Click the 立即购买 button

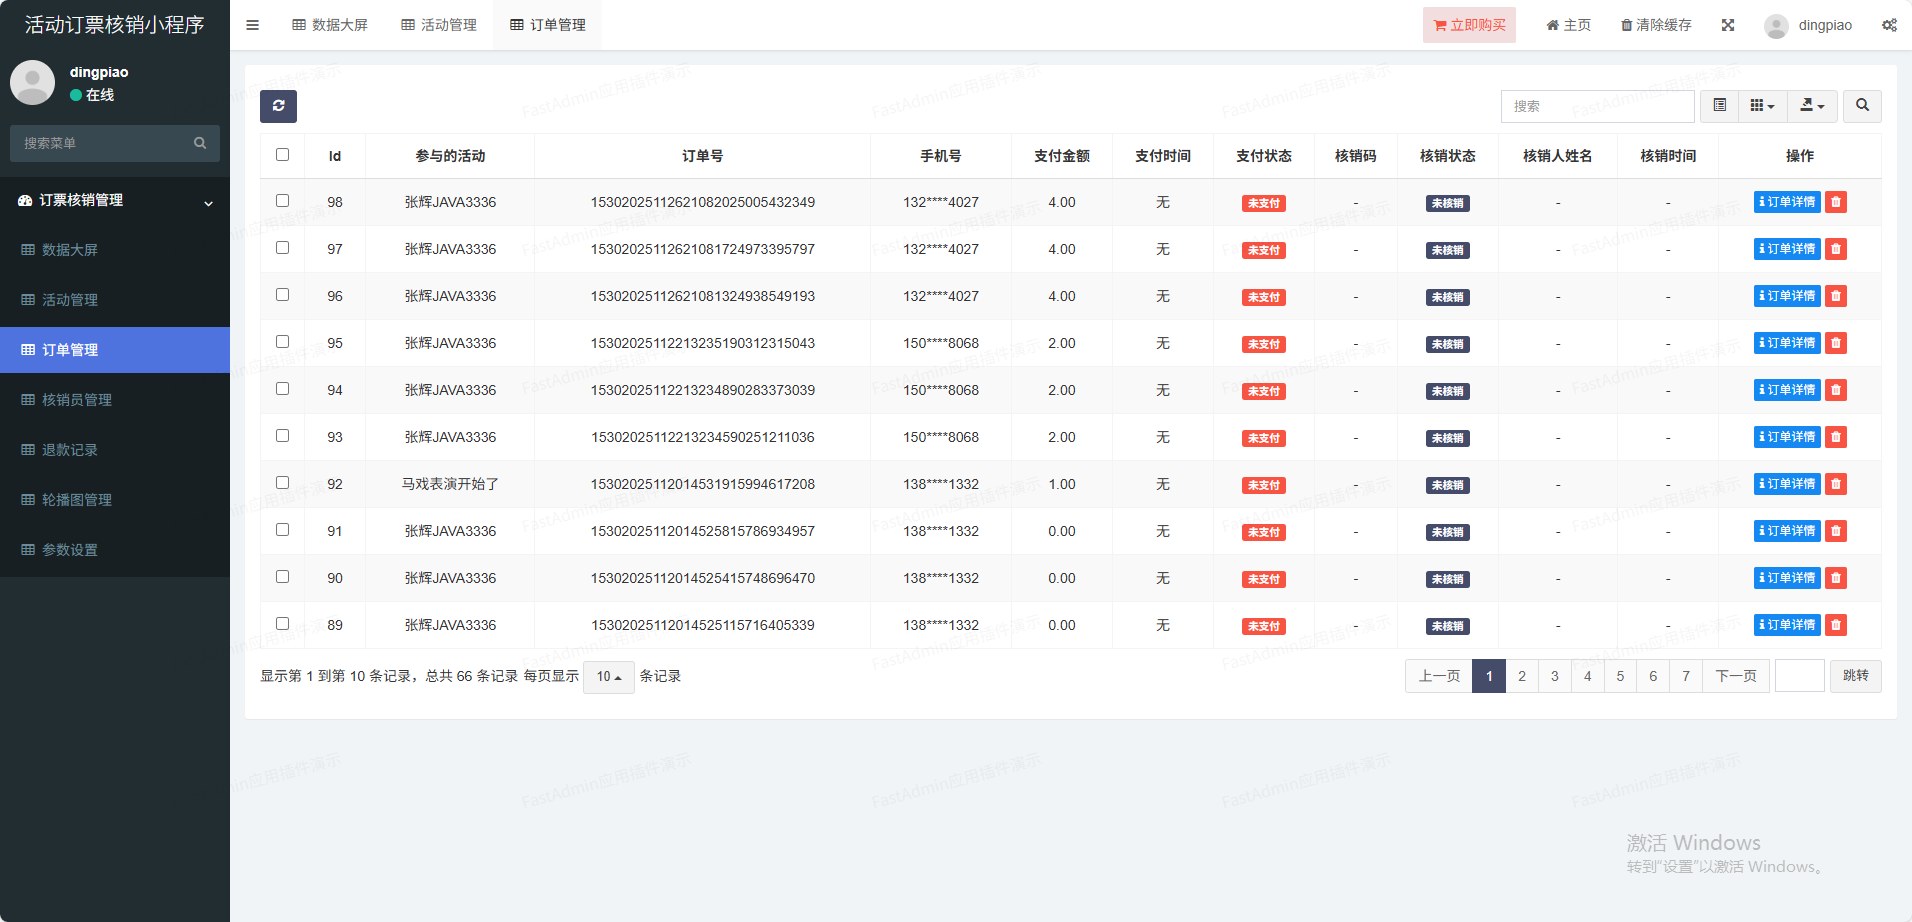point(1468,25)
